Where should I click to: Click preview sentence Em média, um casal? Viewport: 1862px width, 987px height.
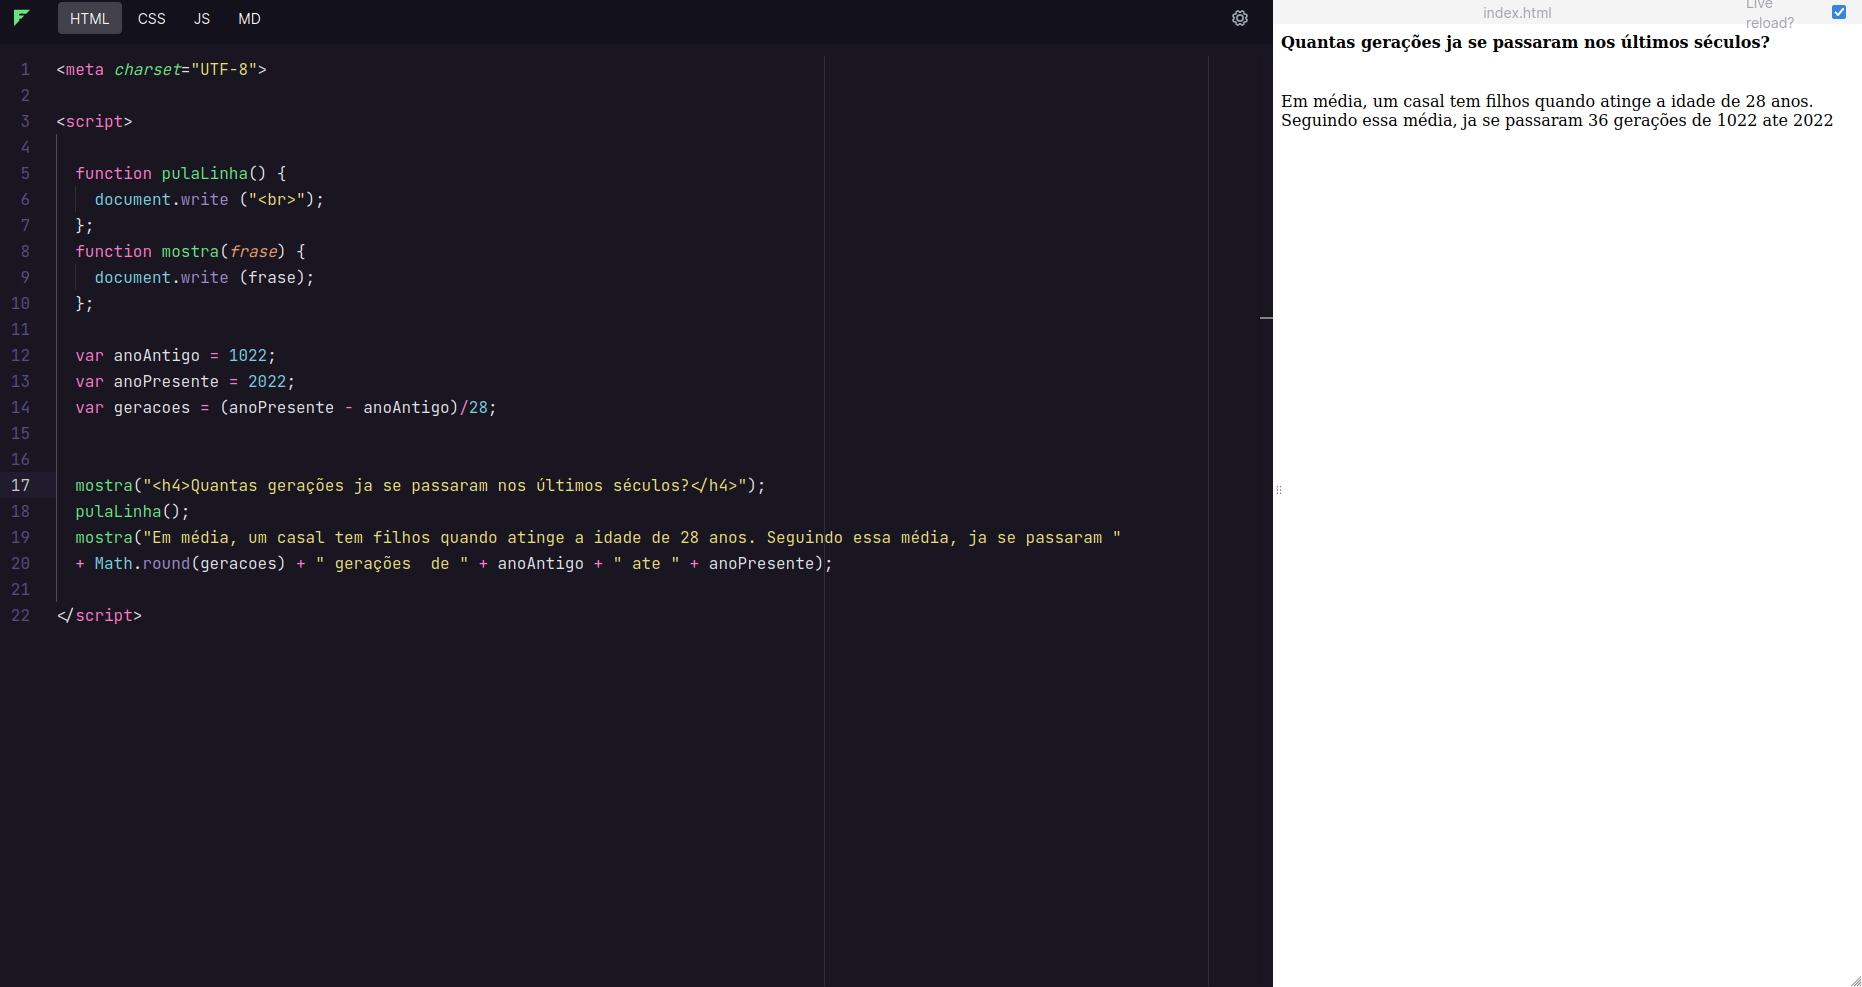click(1547, 101)
